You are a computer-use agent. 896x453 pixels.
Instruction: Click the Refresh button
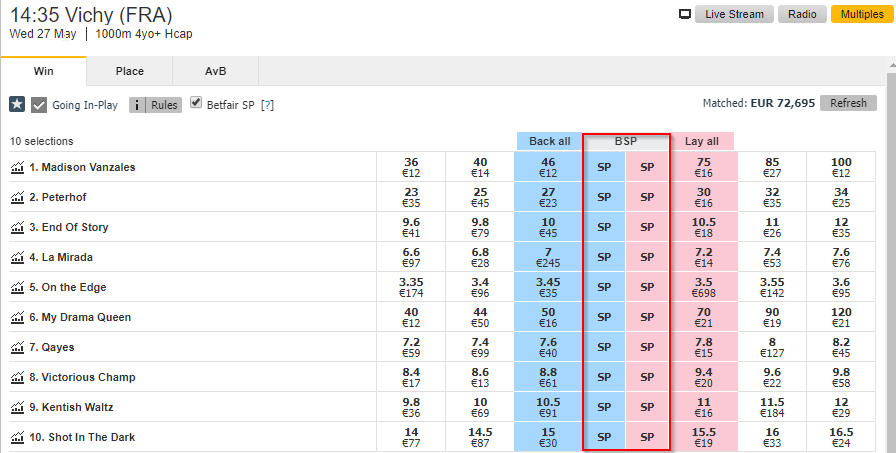[x=848, y=103]
